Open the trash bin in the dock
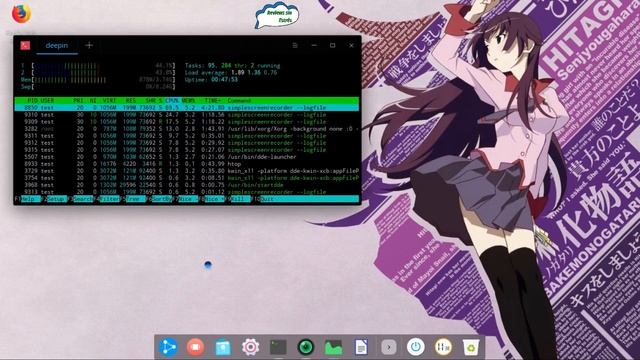The image size is (640, 360). tap(471, 347)
